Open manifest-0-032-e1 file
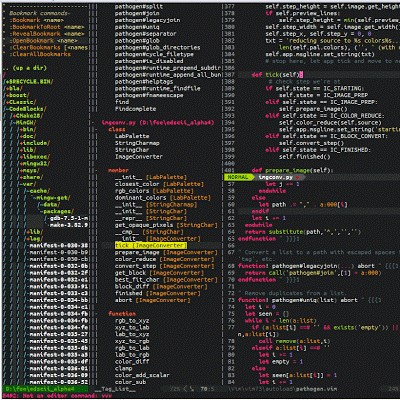The width and height of the screenshot is (400, 400). point(57,280)
